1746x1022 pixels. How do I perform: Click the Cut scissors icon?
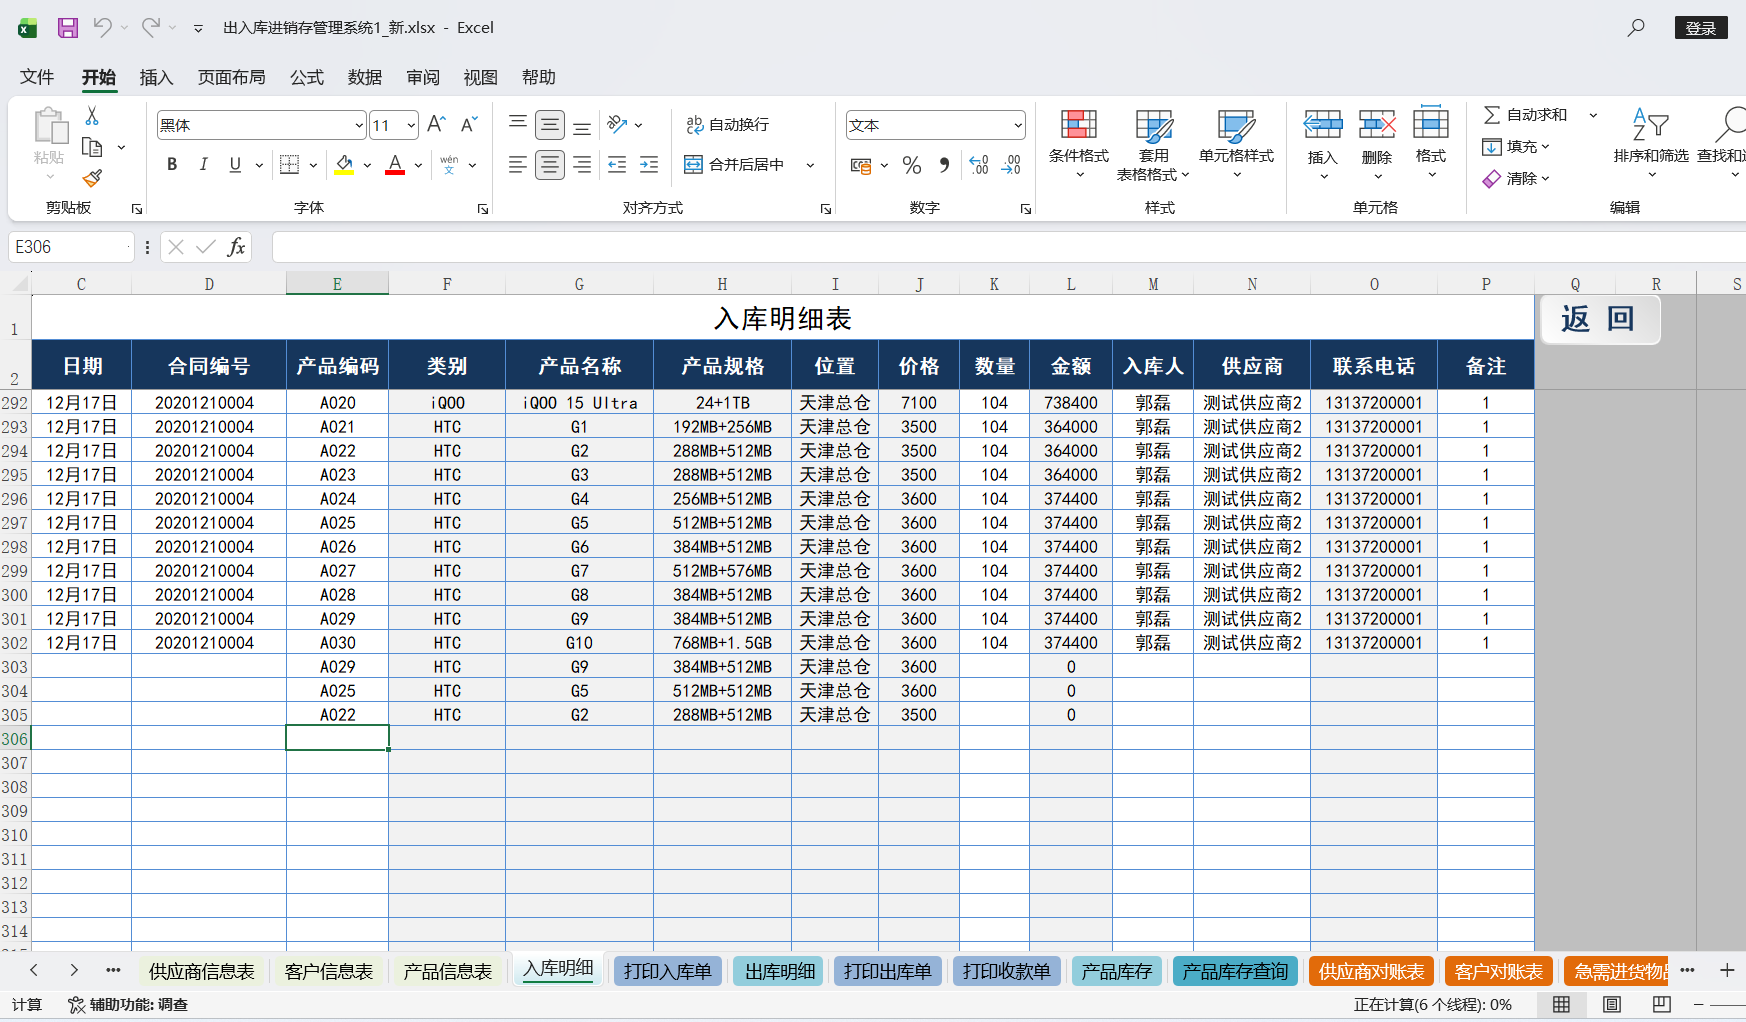pyautogui.click(x=92, y=116)
